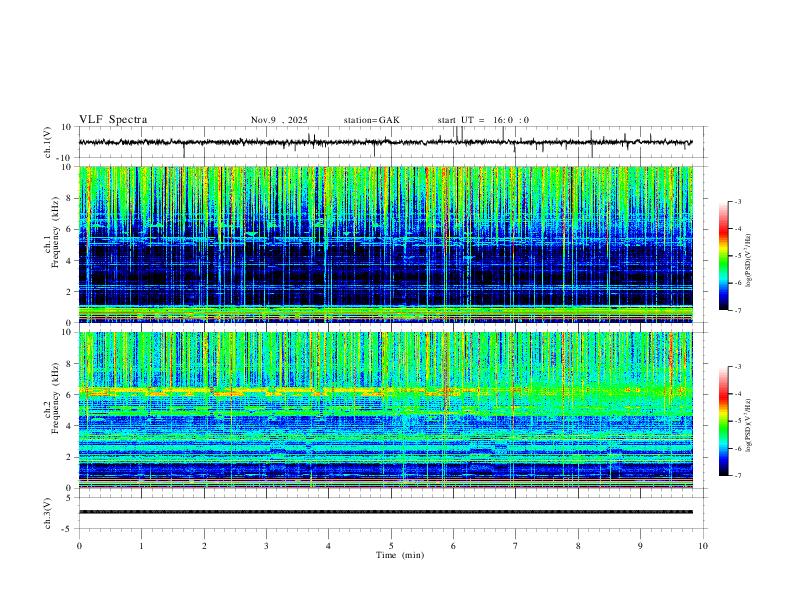
Task: Click inside the ch.2 spectrogram panel
Action: point(385,410)
